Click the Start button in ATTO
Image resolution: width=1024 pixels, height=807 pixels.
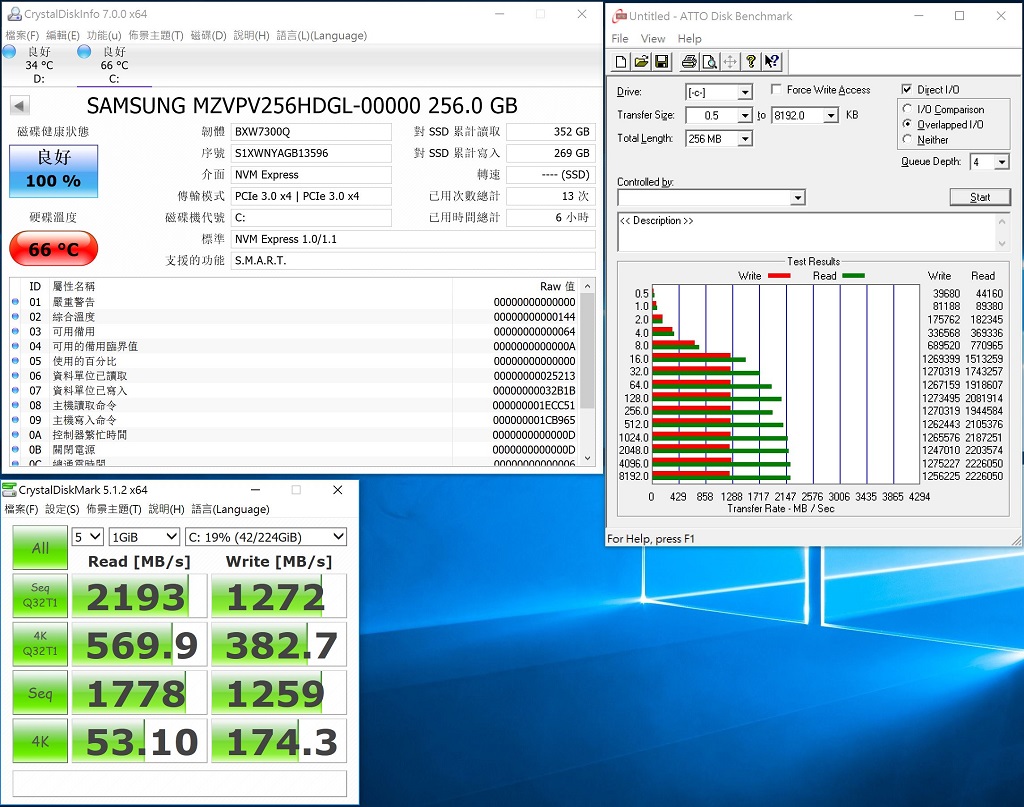point(980,197)
